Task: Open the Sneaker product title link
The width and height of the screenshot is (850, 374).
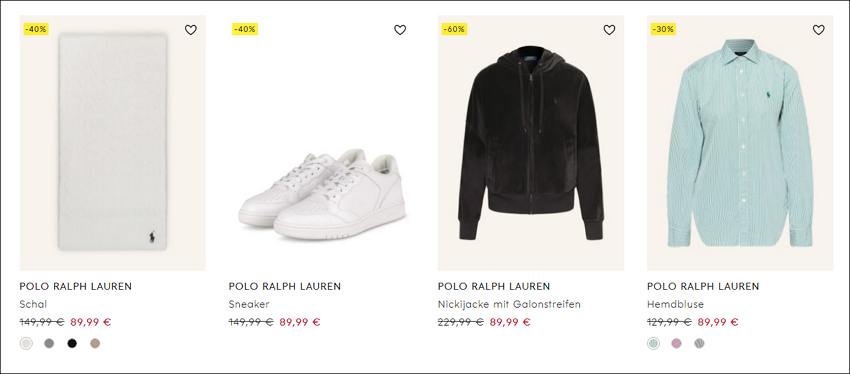Action: click(x=249, y=304)
